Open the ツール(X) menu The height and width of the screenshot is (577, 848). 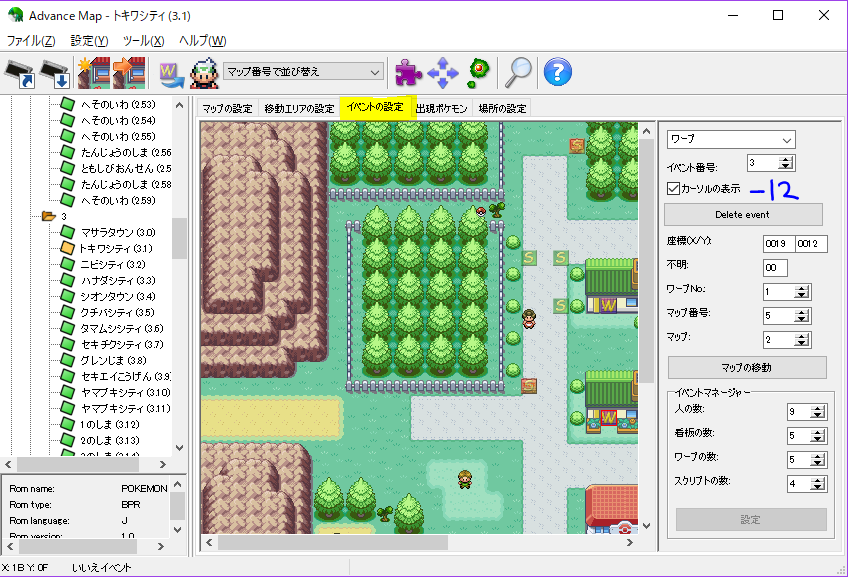pos(143,41)
